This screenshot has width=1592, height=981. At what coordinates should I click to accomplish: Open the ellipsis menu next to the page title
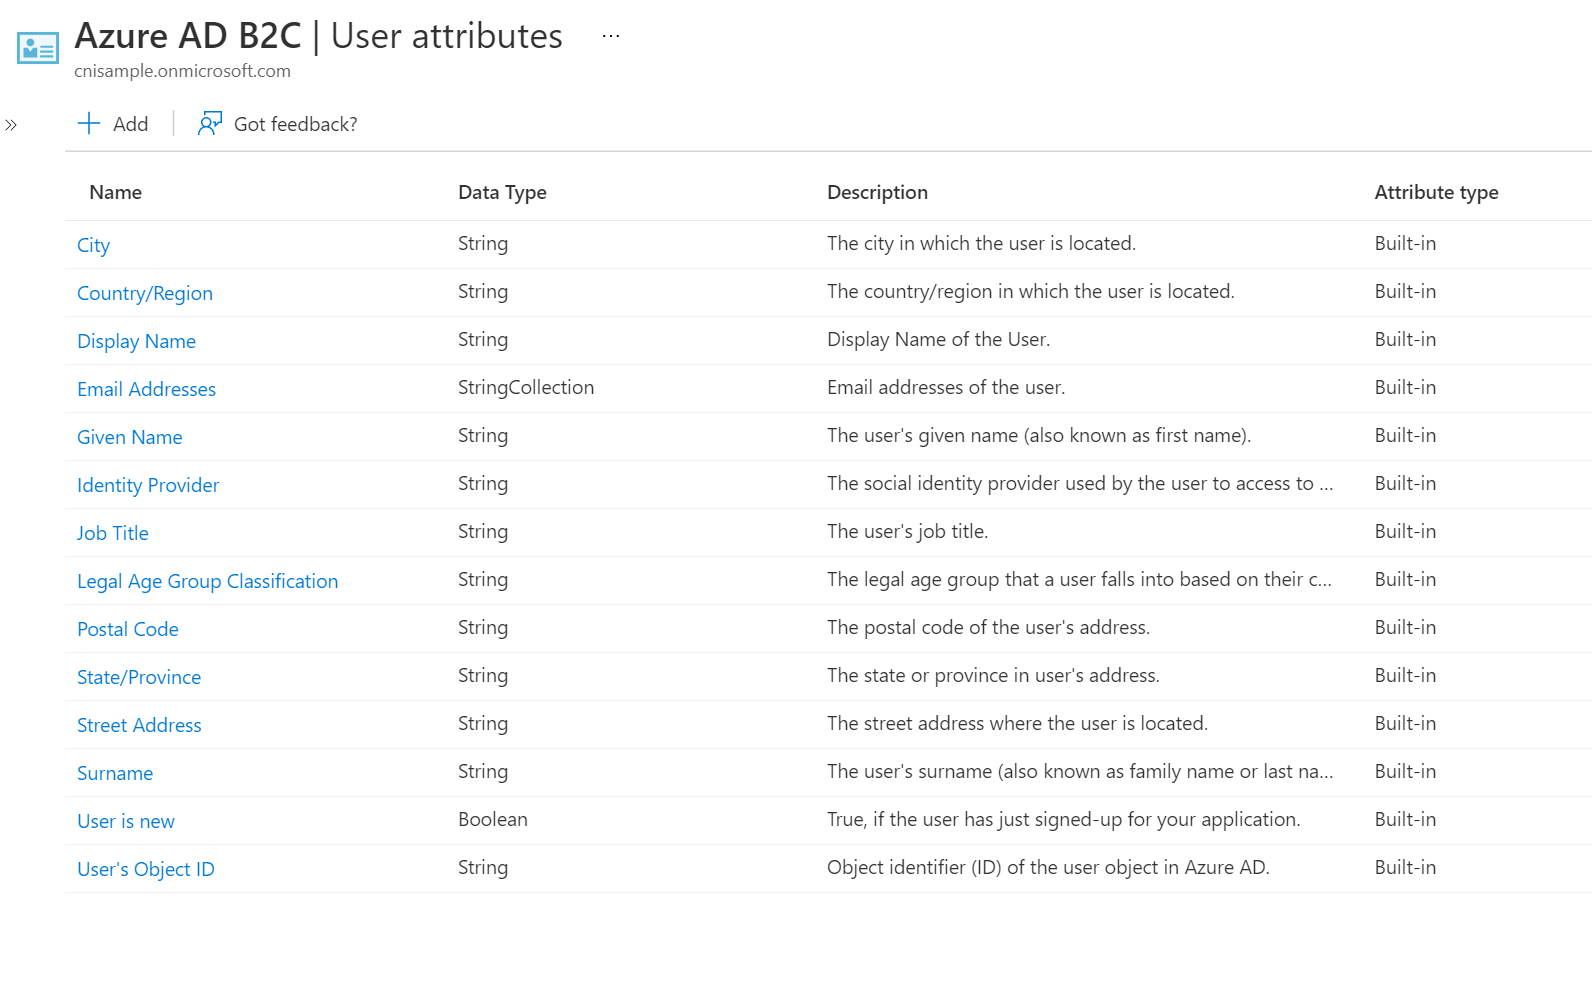click(610, 34)
